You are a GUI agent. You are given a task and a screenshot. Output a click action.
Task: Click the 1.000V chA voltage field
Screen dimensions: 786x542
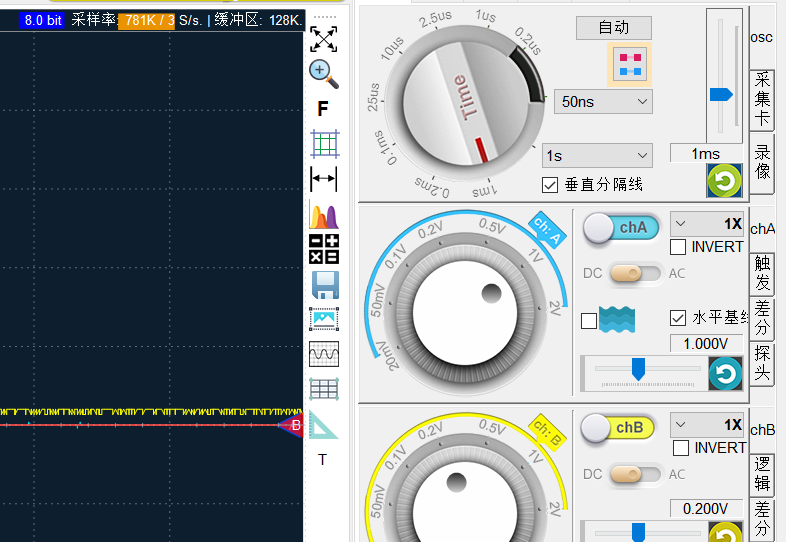click(706, 344)
